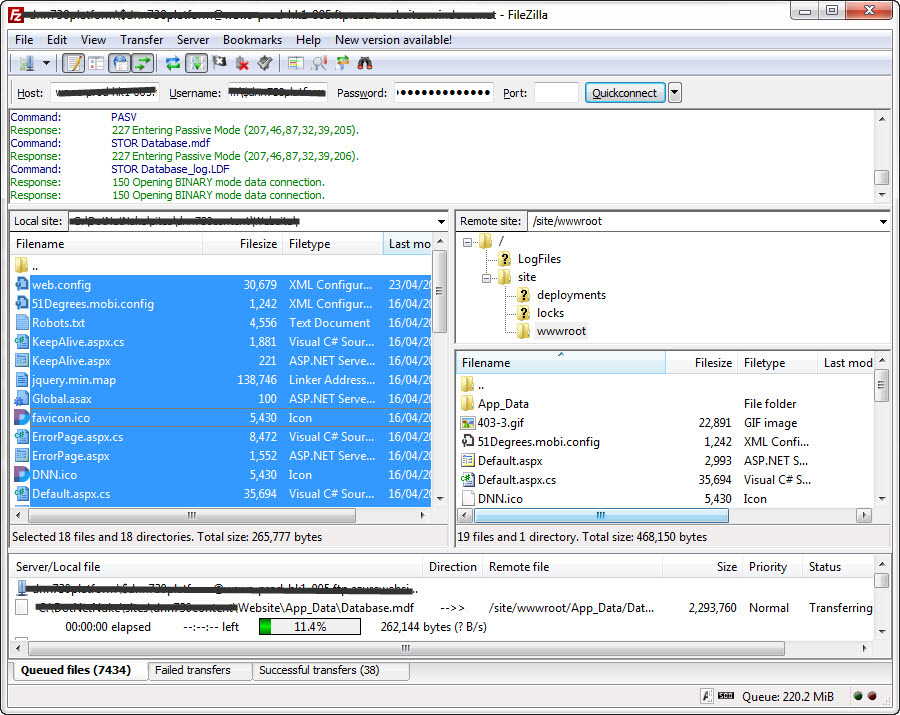Collapse the root folder in remote tree
Viewport: 900px width, 715px height.
[x=467, y=242]
